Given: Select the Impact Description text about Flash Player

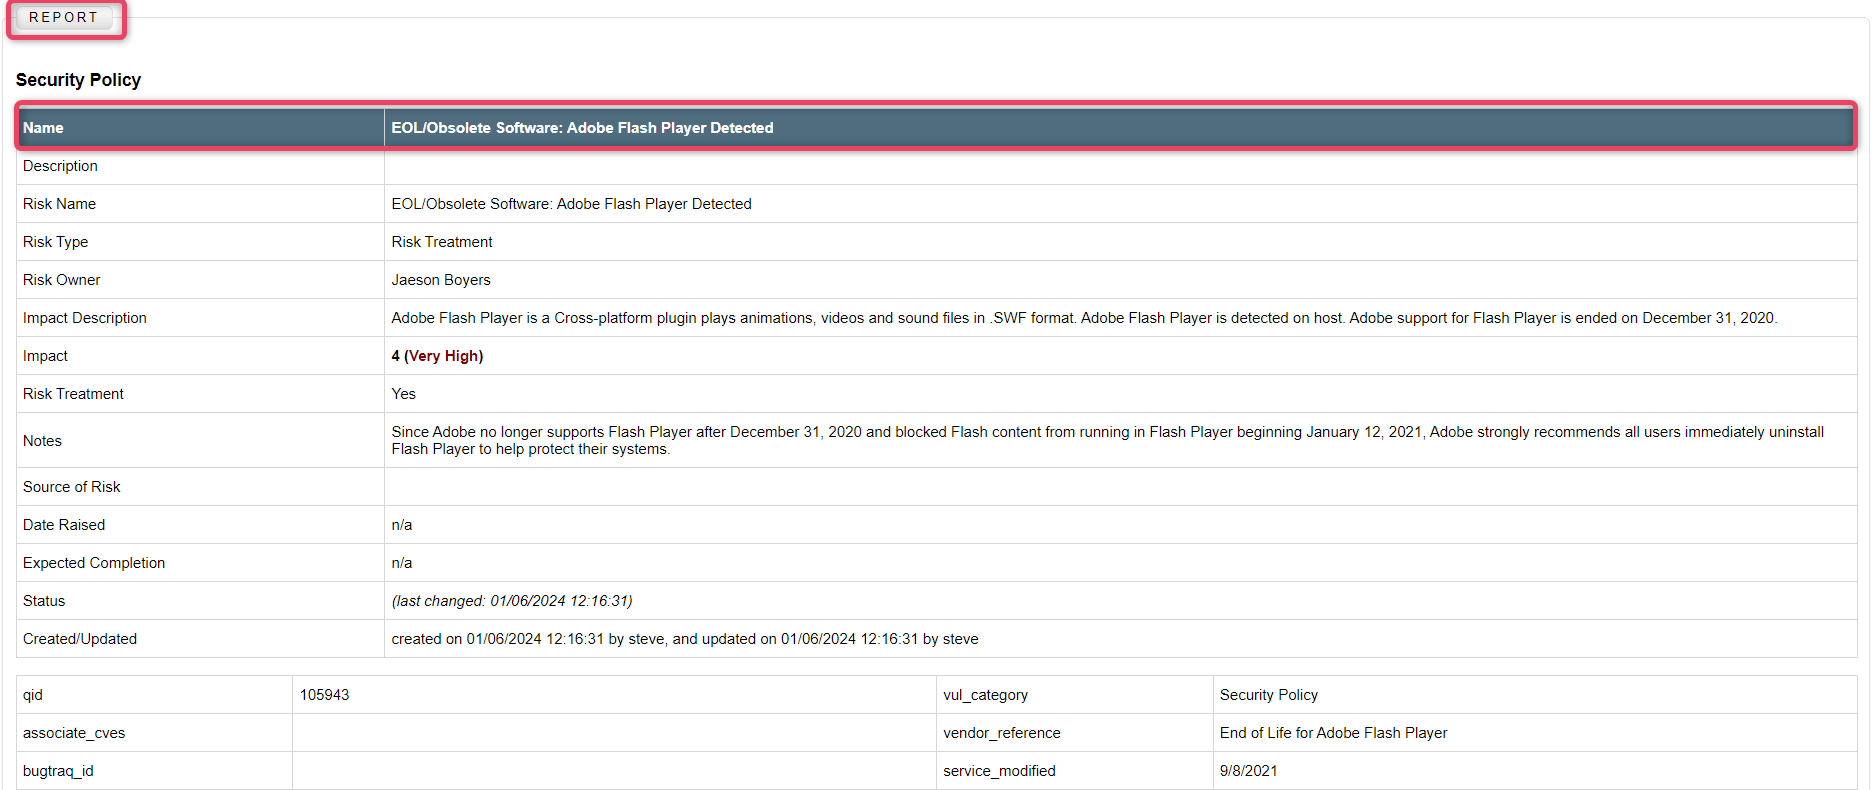Looking at the screenshot, I should 1084,318.
